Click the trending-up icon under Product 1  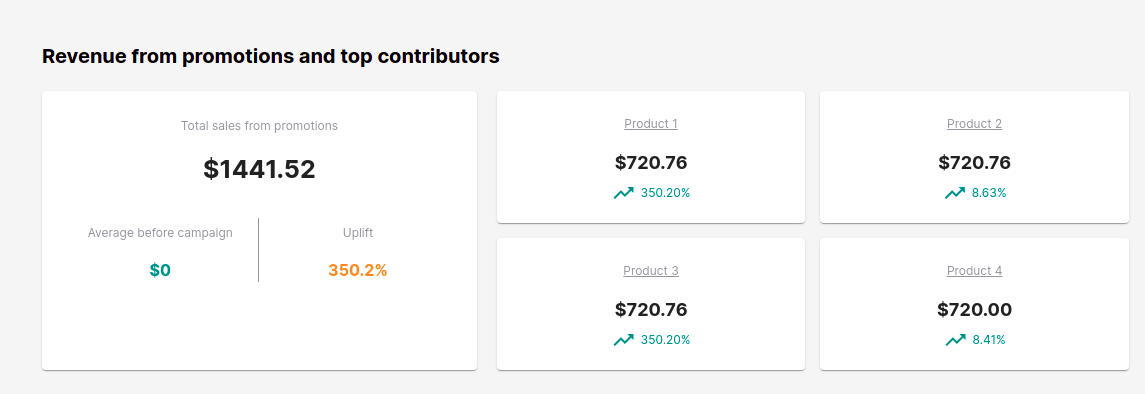click(x=624, y=193)
